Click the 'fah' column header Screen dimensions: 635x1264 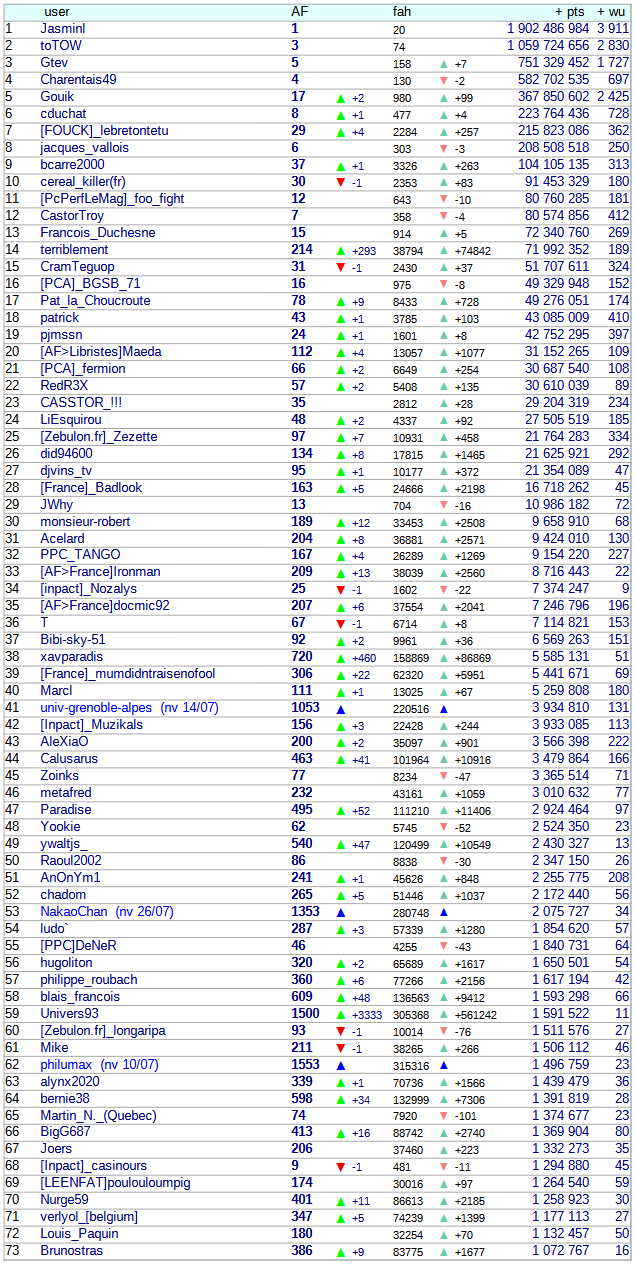(402, 11)
